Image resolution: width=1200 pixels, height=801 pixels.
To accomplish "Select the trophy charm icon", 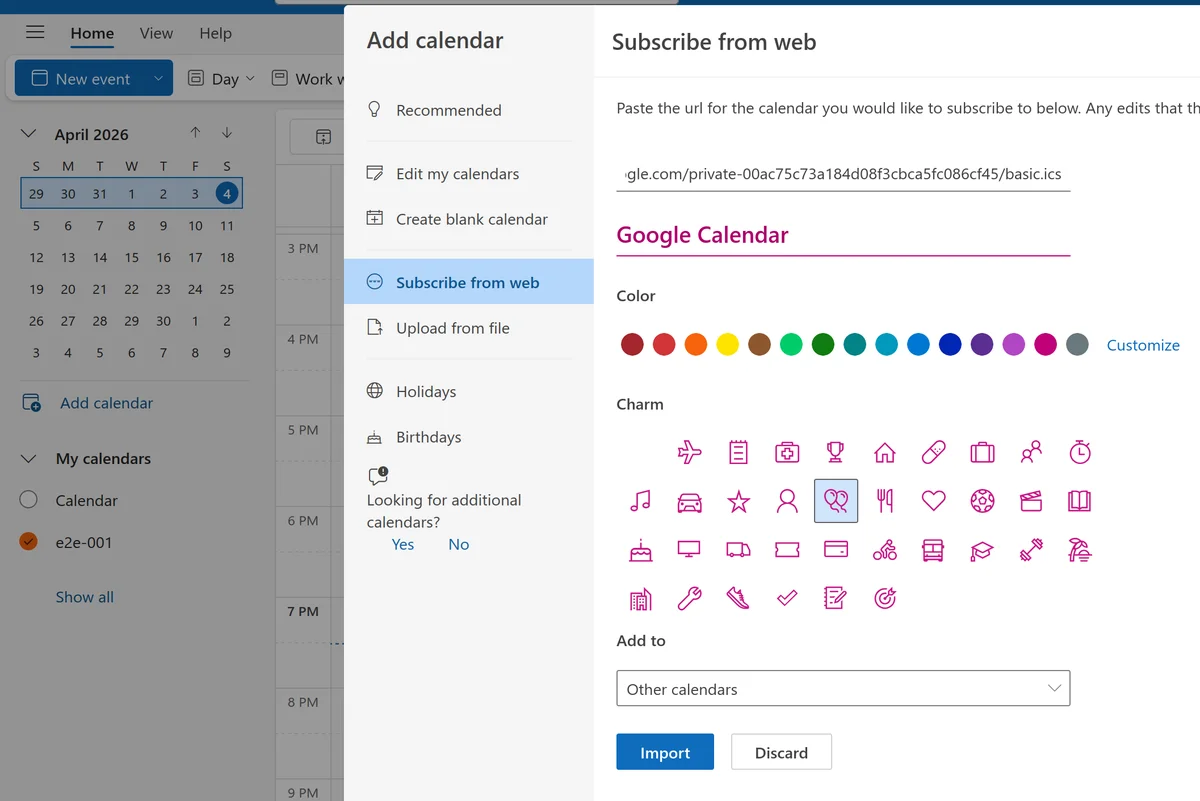I will pyautogui.click(x=835, y=451).
